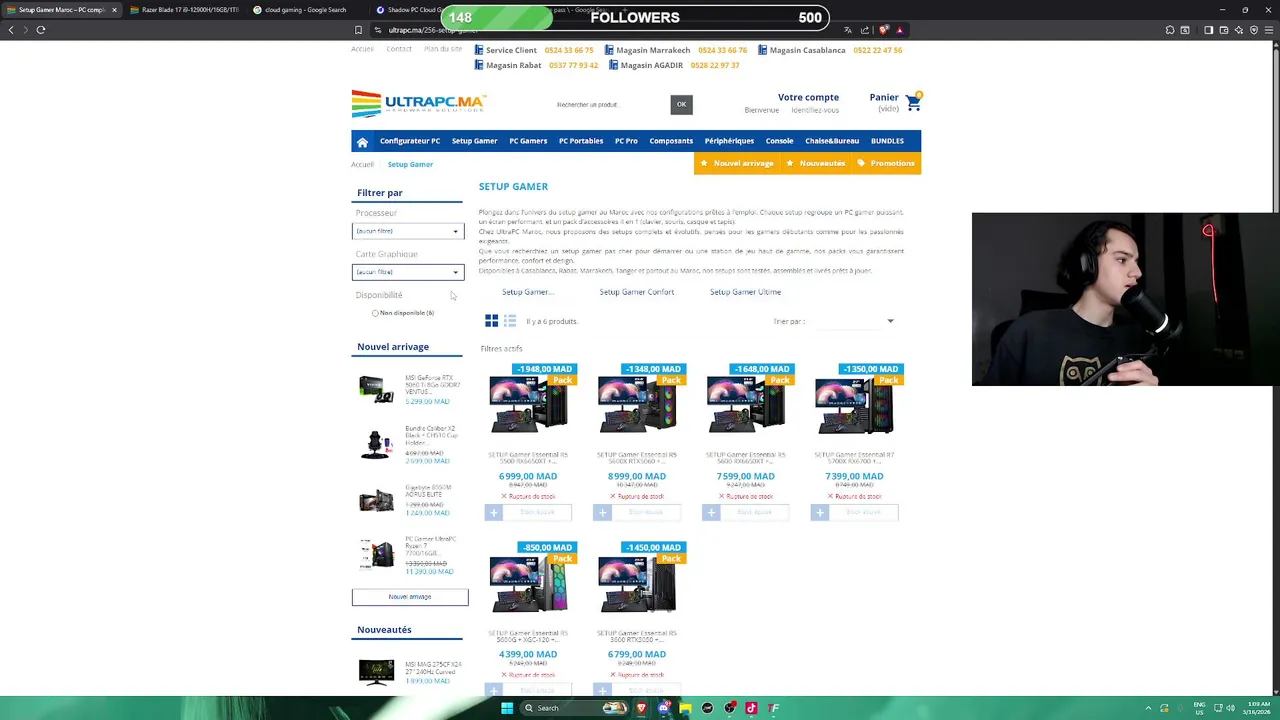The width and height of the screenshot is (1280, 720).
Task: Open Brave browser from the taskbar
Action: pos(641,708)
